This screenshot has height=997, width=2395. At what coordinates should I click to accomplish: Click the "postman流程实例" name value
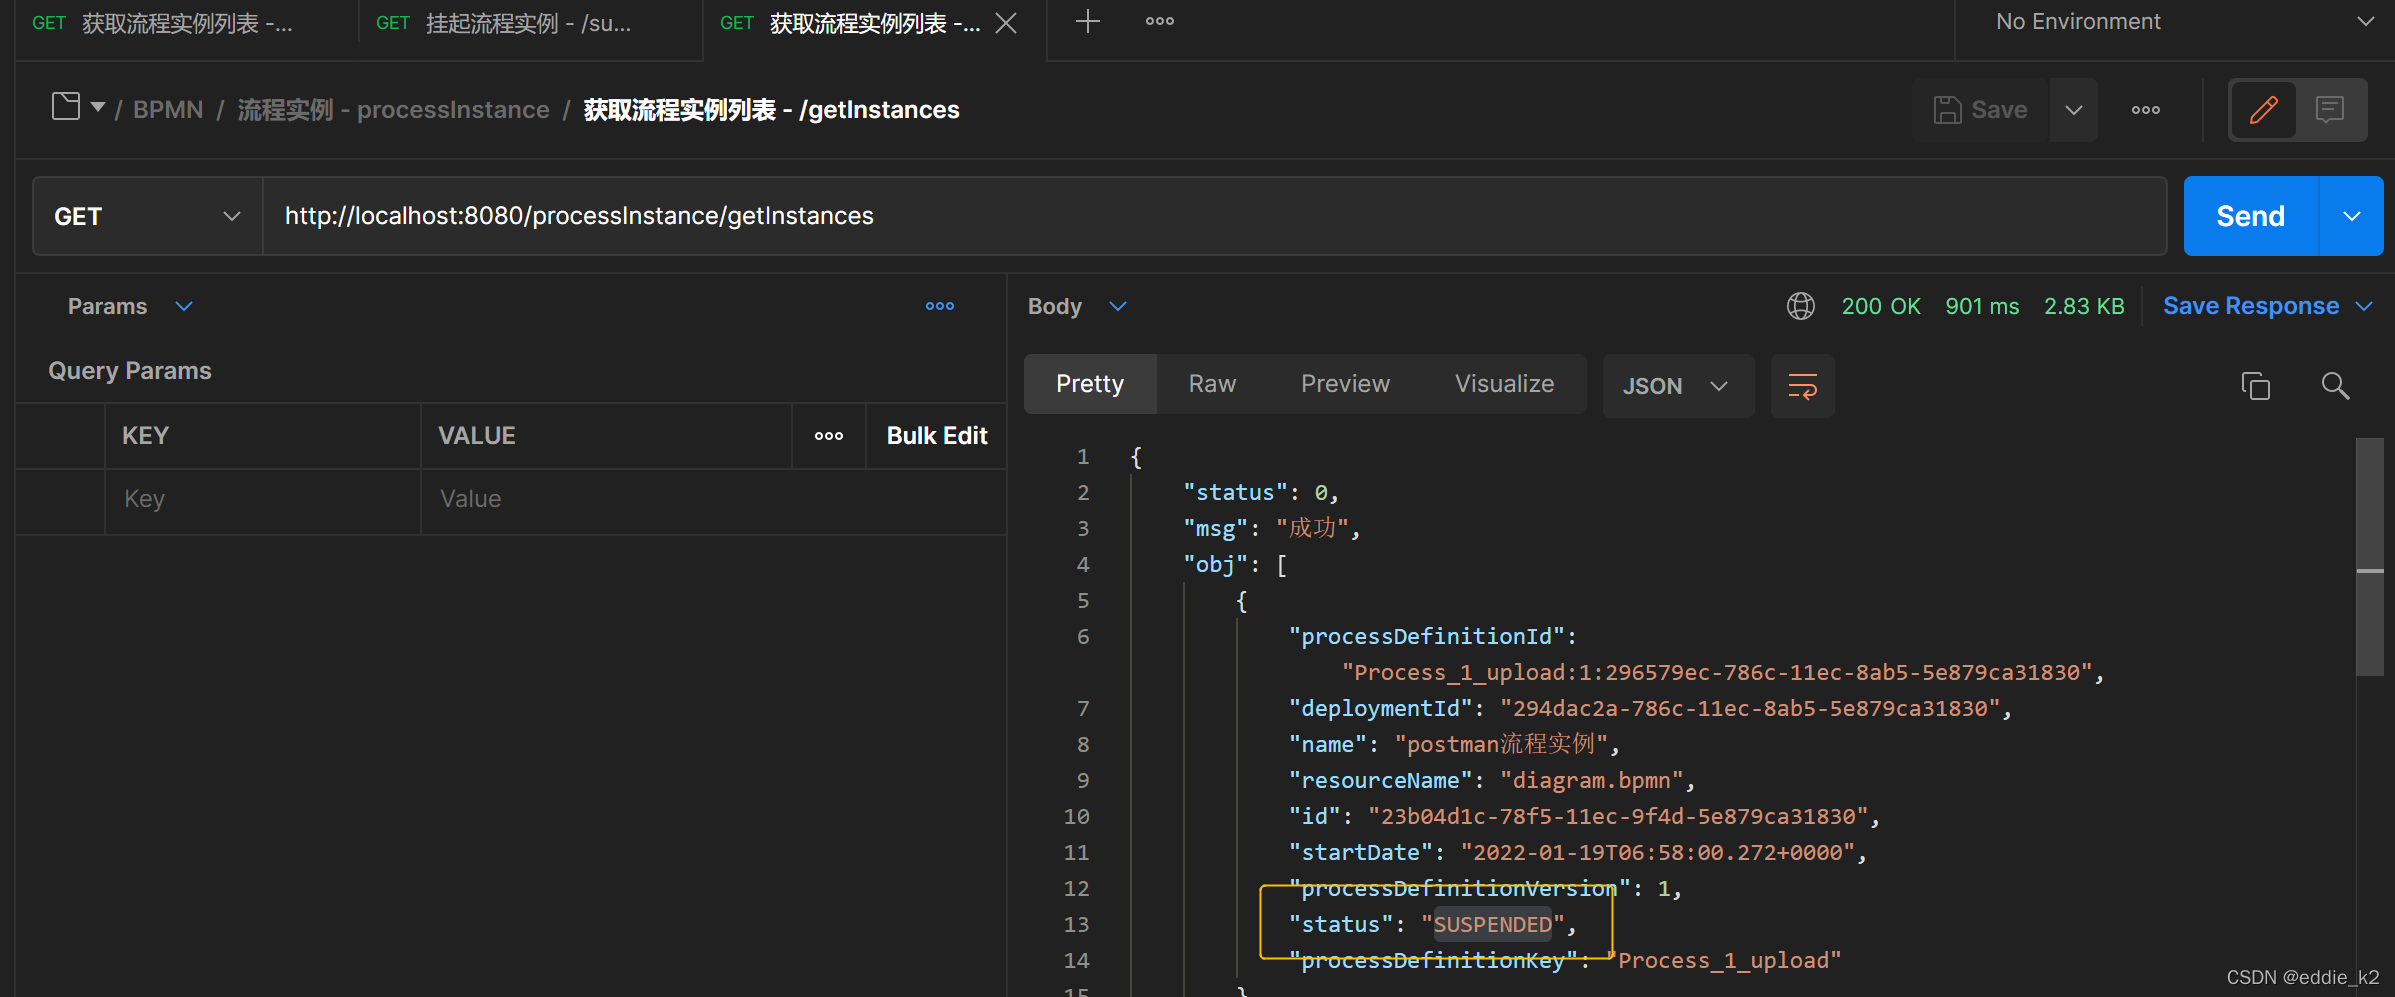[x=1501, y=745]
